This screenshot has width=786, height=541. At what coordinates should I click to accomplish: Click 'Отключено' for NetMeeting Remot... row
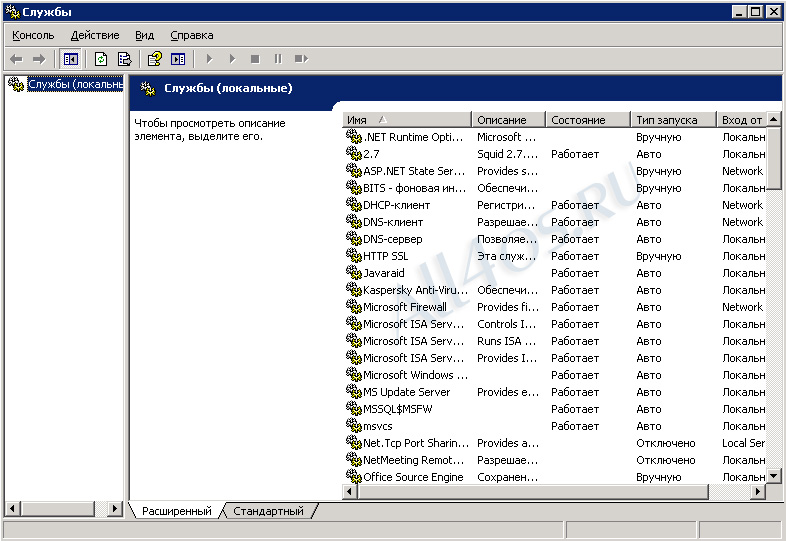tap(666, 460)
